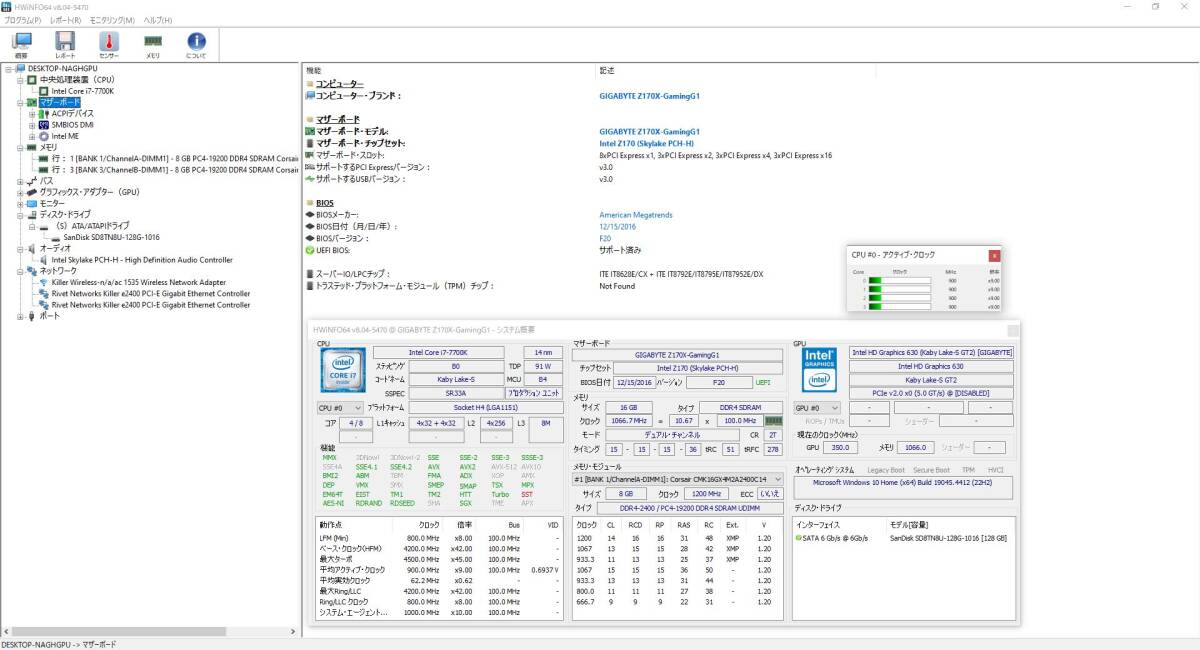Click the motherboard icon beside マザーボード
1200x650 pixels.
pos(33,102)
